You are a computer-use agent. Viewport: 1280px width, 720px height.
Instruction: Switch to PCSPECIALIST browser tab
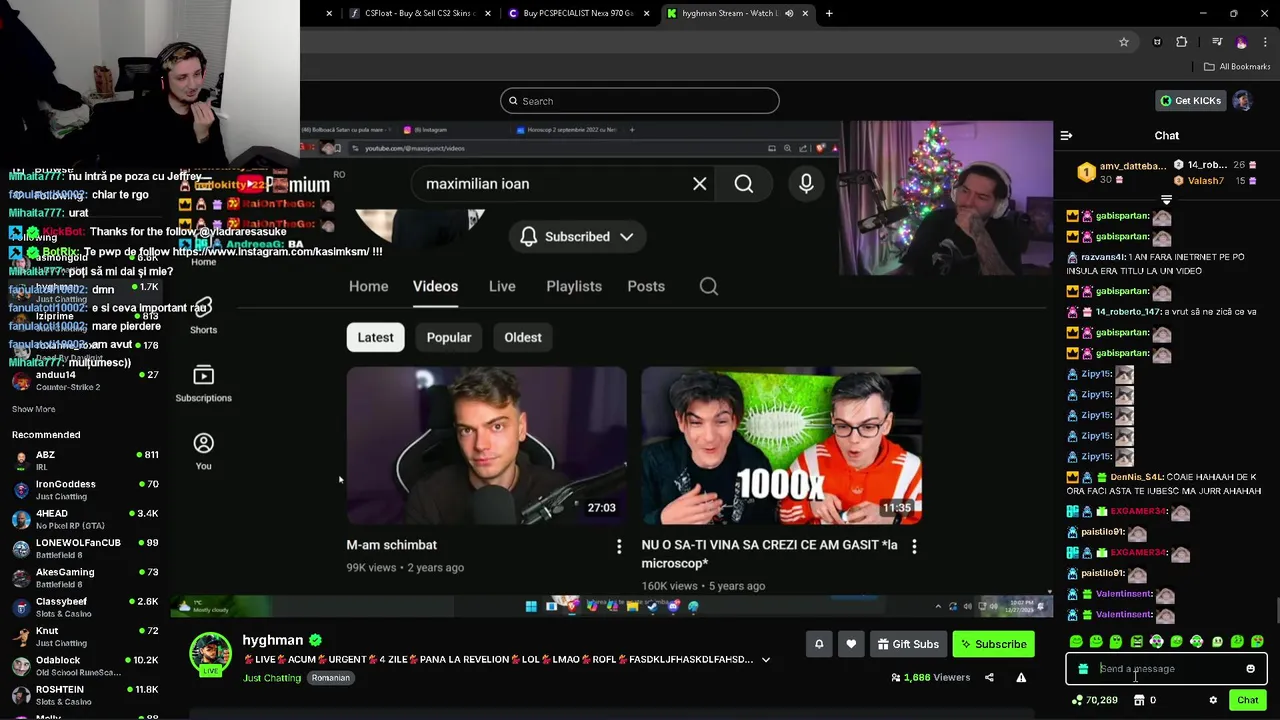click(x=578, y=13)
